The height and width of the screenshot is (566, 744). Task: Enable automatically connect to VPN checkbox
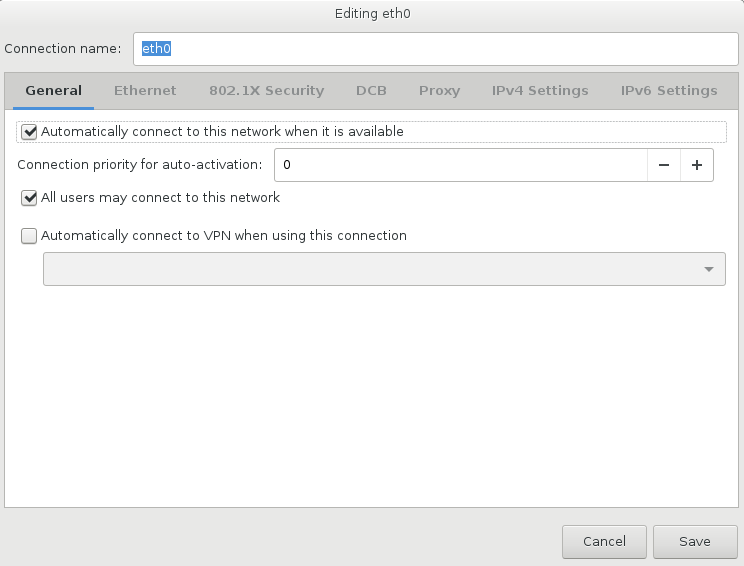29,236
